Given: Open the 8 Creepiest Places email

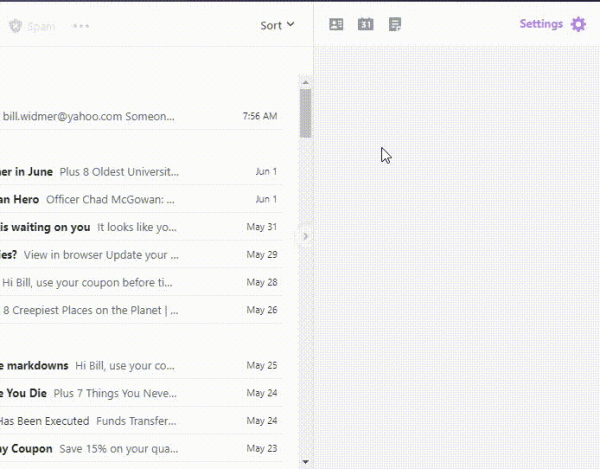Looking at the screenshot, I should tap(140, 310).
